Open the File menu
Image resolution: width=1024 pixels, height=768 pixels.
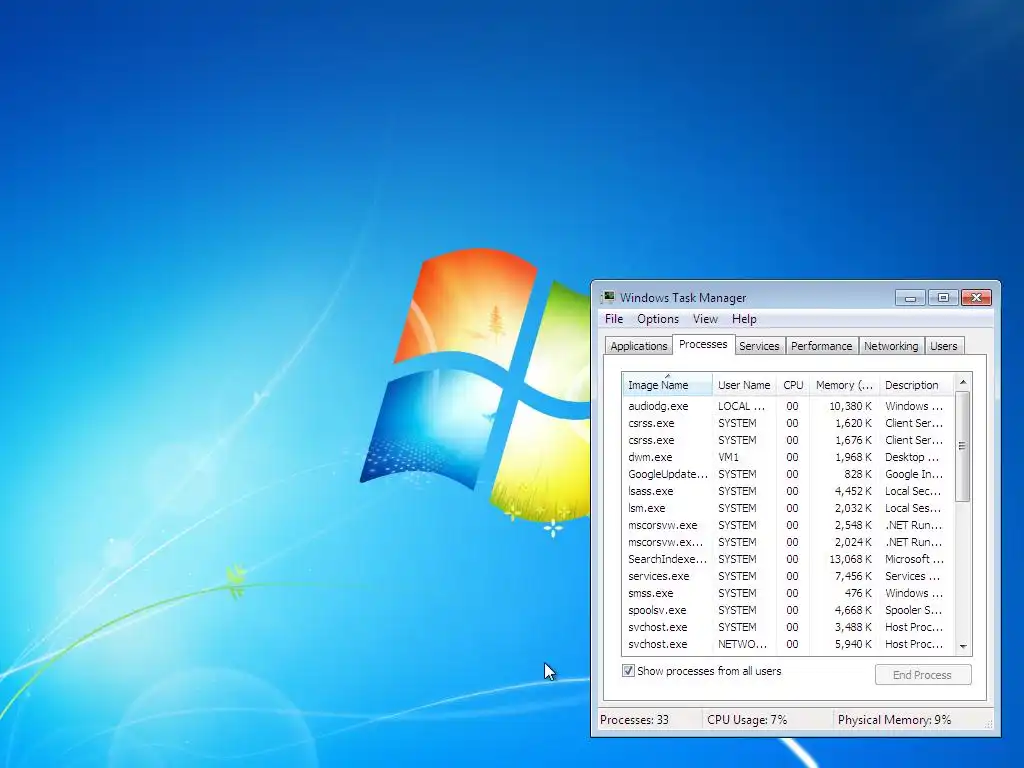point(614,319)
